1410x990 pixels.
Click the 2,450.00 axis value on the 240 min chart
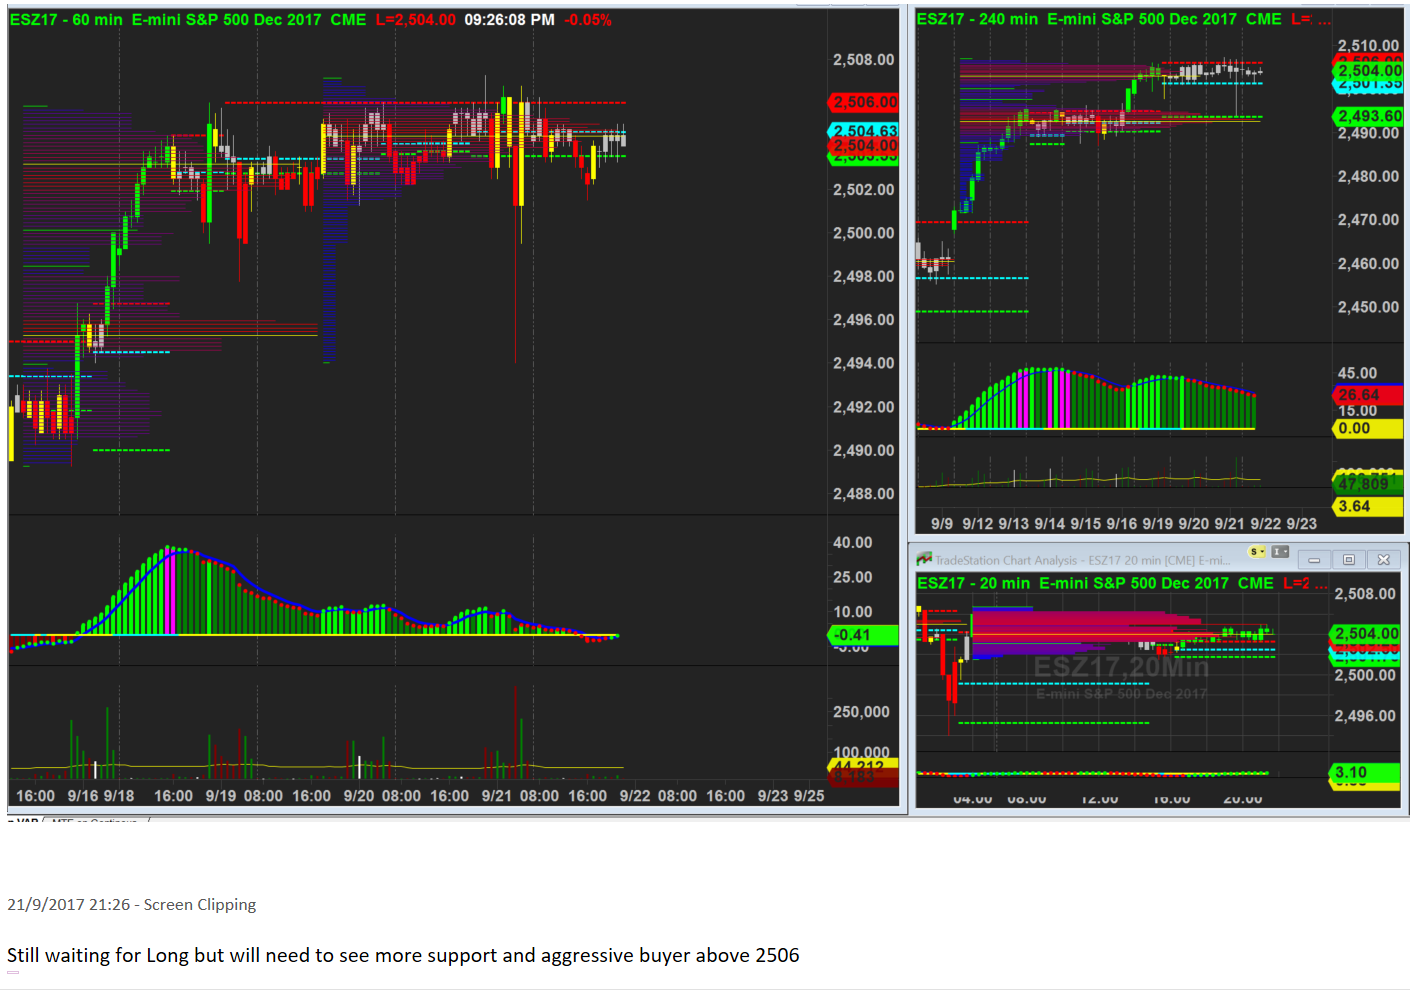pyautogui.click(x=1368, y=308)
